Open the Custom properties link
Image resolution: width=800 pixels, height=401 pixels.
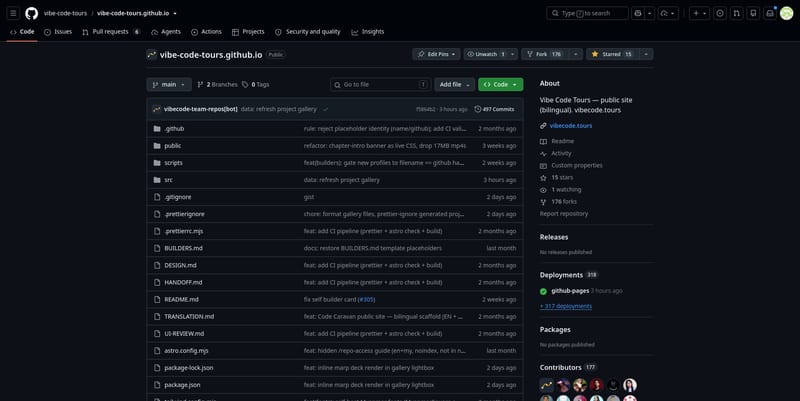click(x=577, y=165)
